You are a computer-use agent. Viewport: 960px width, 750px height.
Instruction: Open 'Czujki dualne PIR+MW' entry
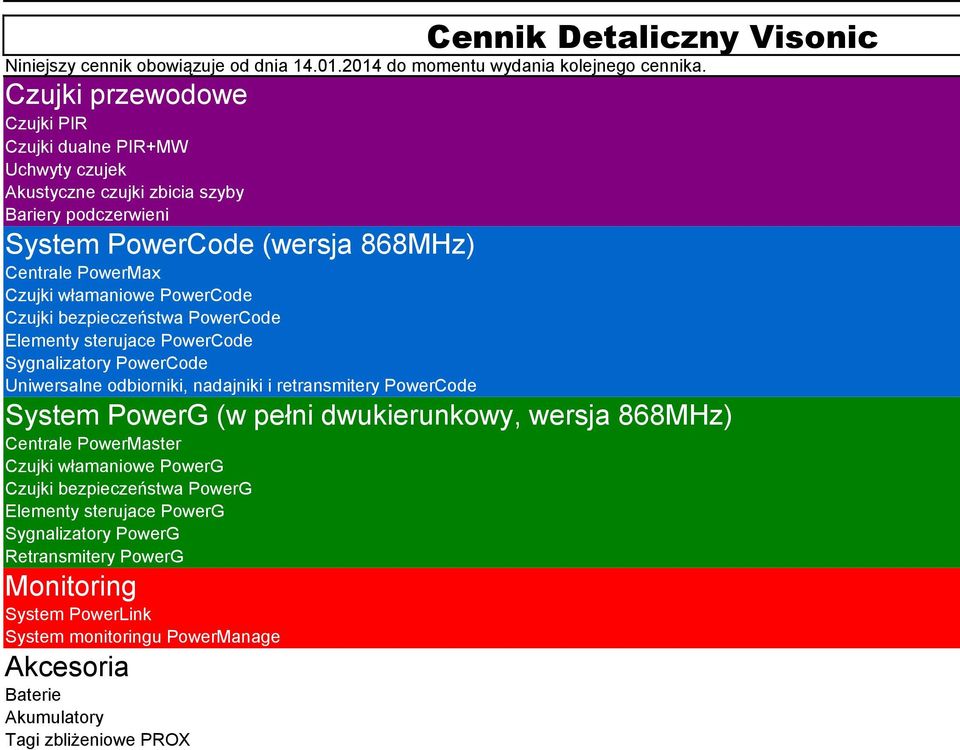point(97,146)
